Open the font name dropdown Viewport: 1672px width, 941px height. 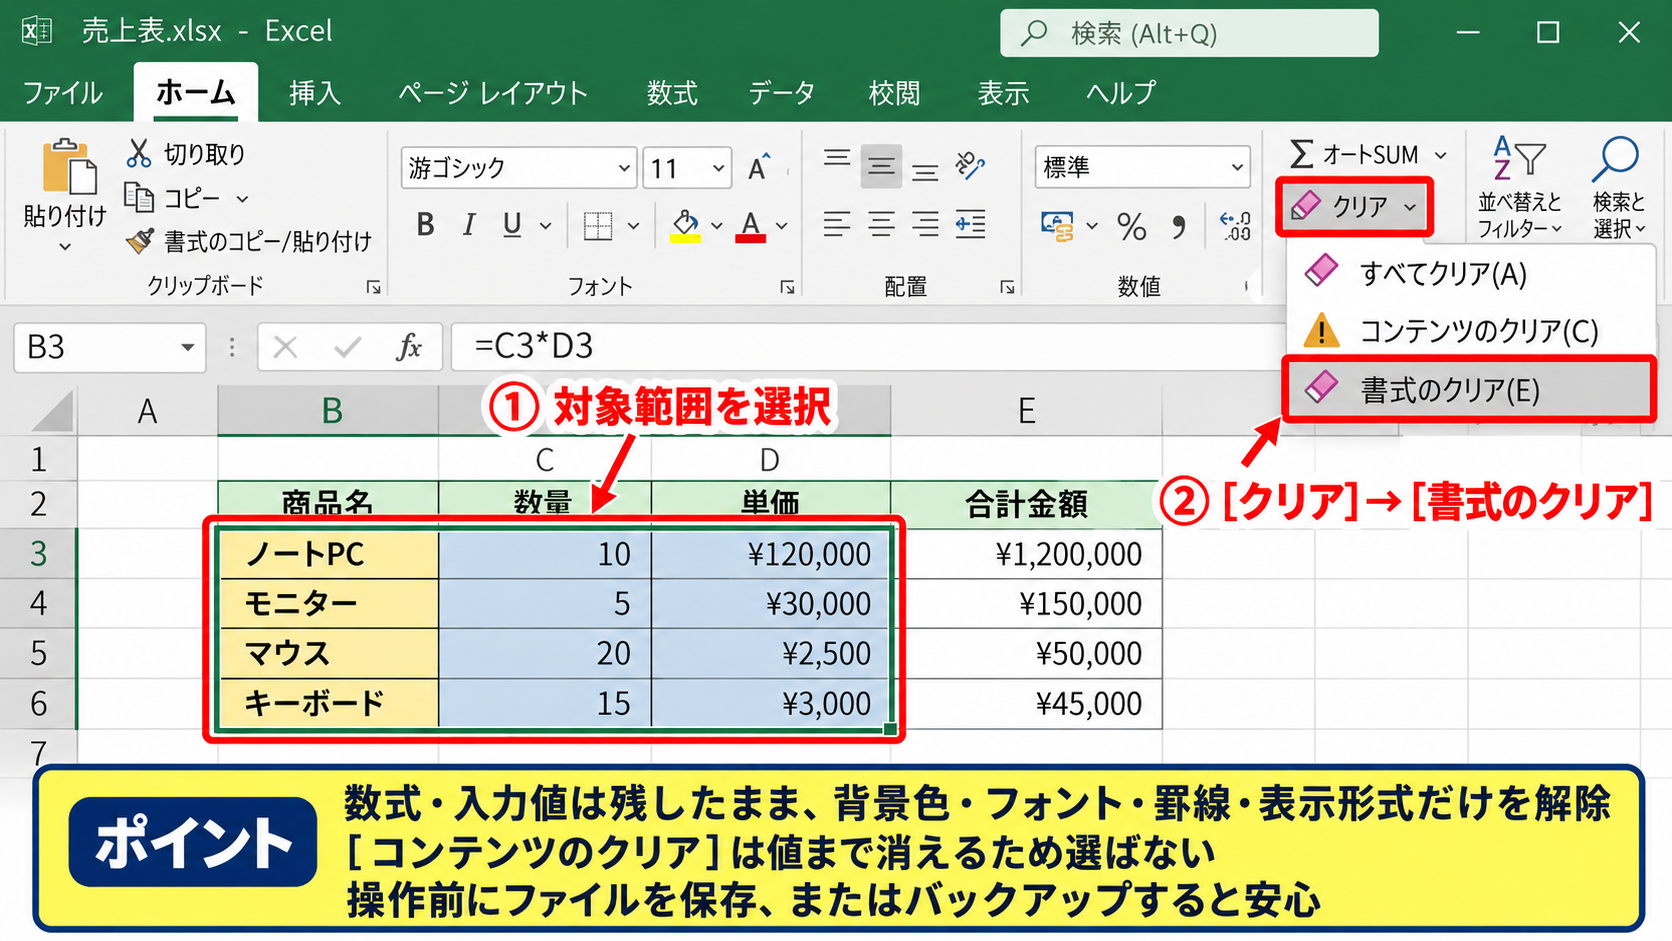click(x=624, y=168)
